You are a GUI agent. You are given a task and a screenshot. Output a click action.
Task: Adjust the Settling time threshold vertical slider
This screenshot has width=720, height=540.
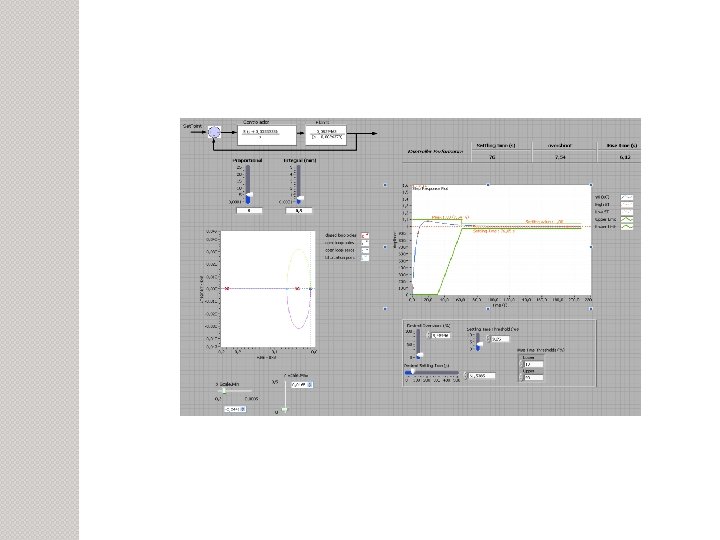pos(478,342)
